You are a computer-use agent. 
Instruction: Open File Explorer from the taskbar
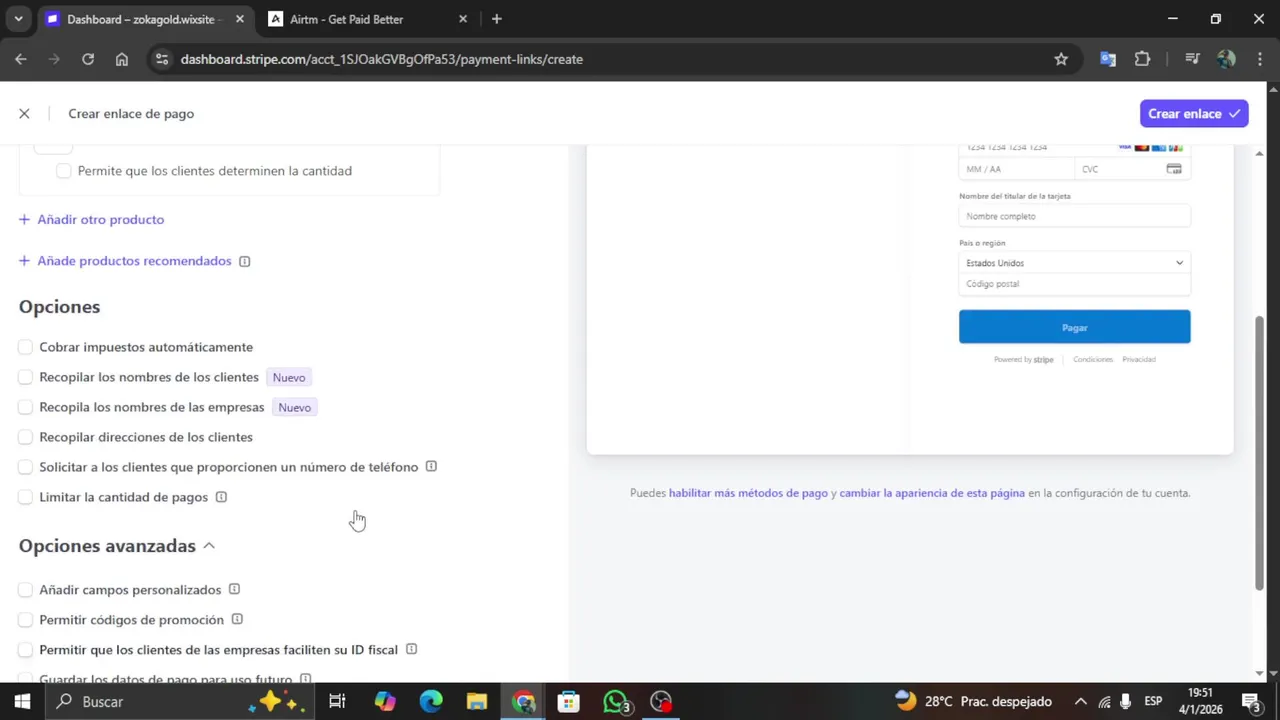pos(477,702)
